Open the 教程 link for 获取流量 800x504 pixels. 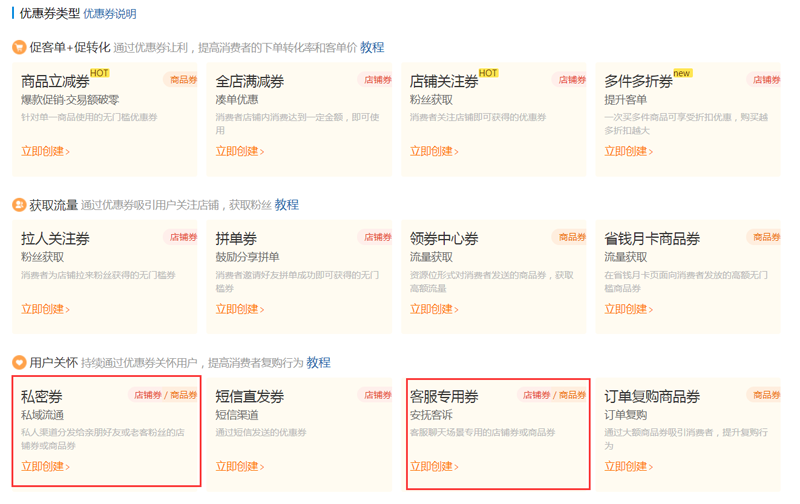pyautogui.click(x=287, y=205)
